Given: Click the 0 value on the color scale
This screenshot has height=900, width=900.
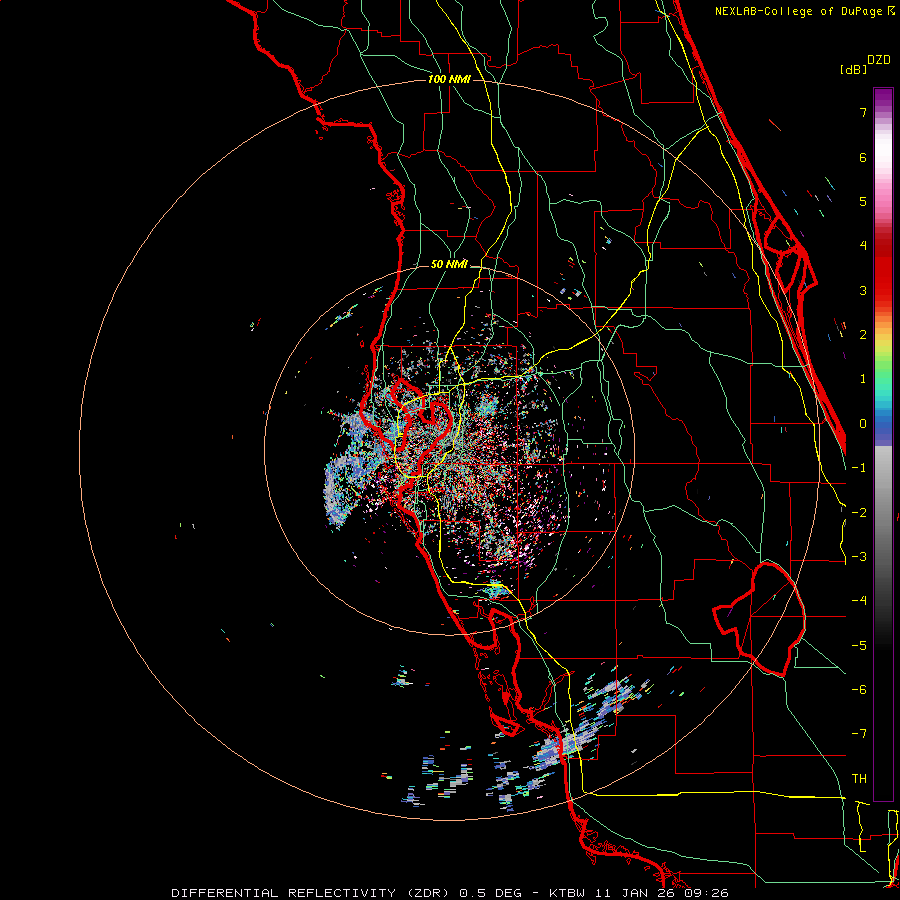Looking at the screenshot, I should 863,424.
